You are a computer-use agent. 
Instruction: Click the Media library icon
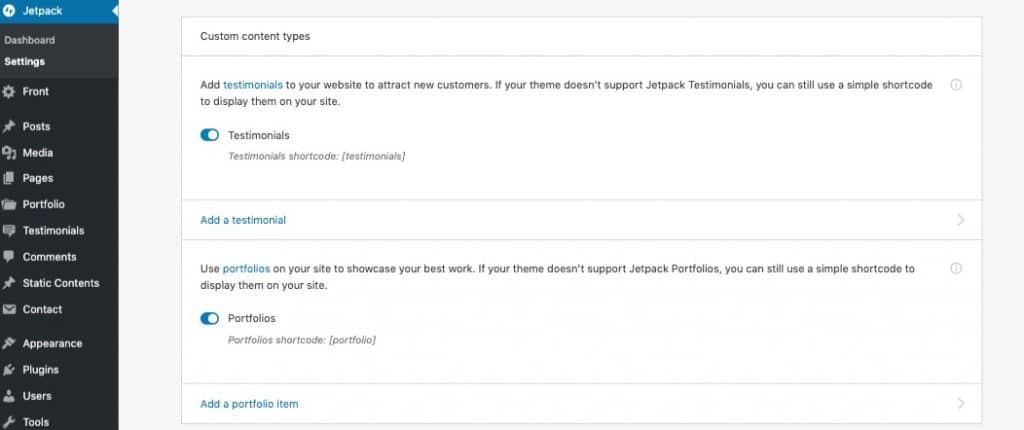(x=8, y=152)
